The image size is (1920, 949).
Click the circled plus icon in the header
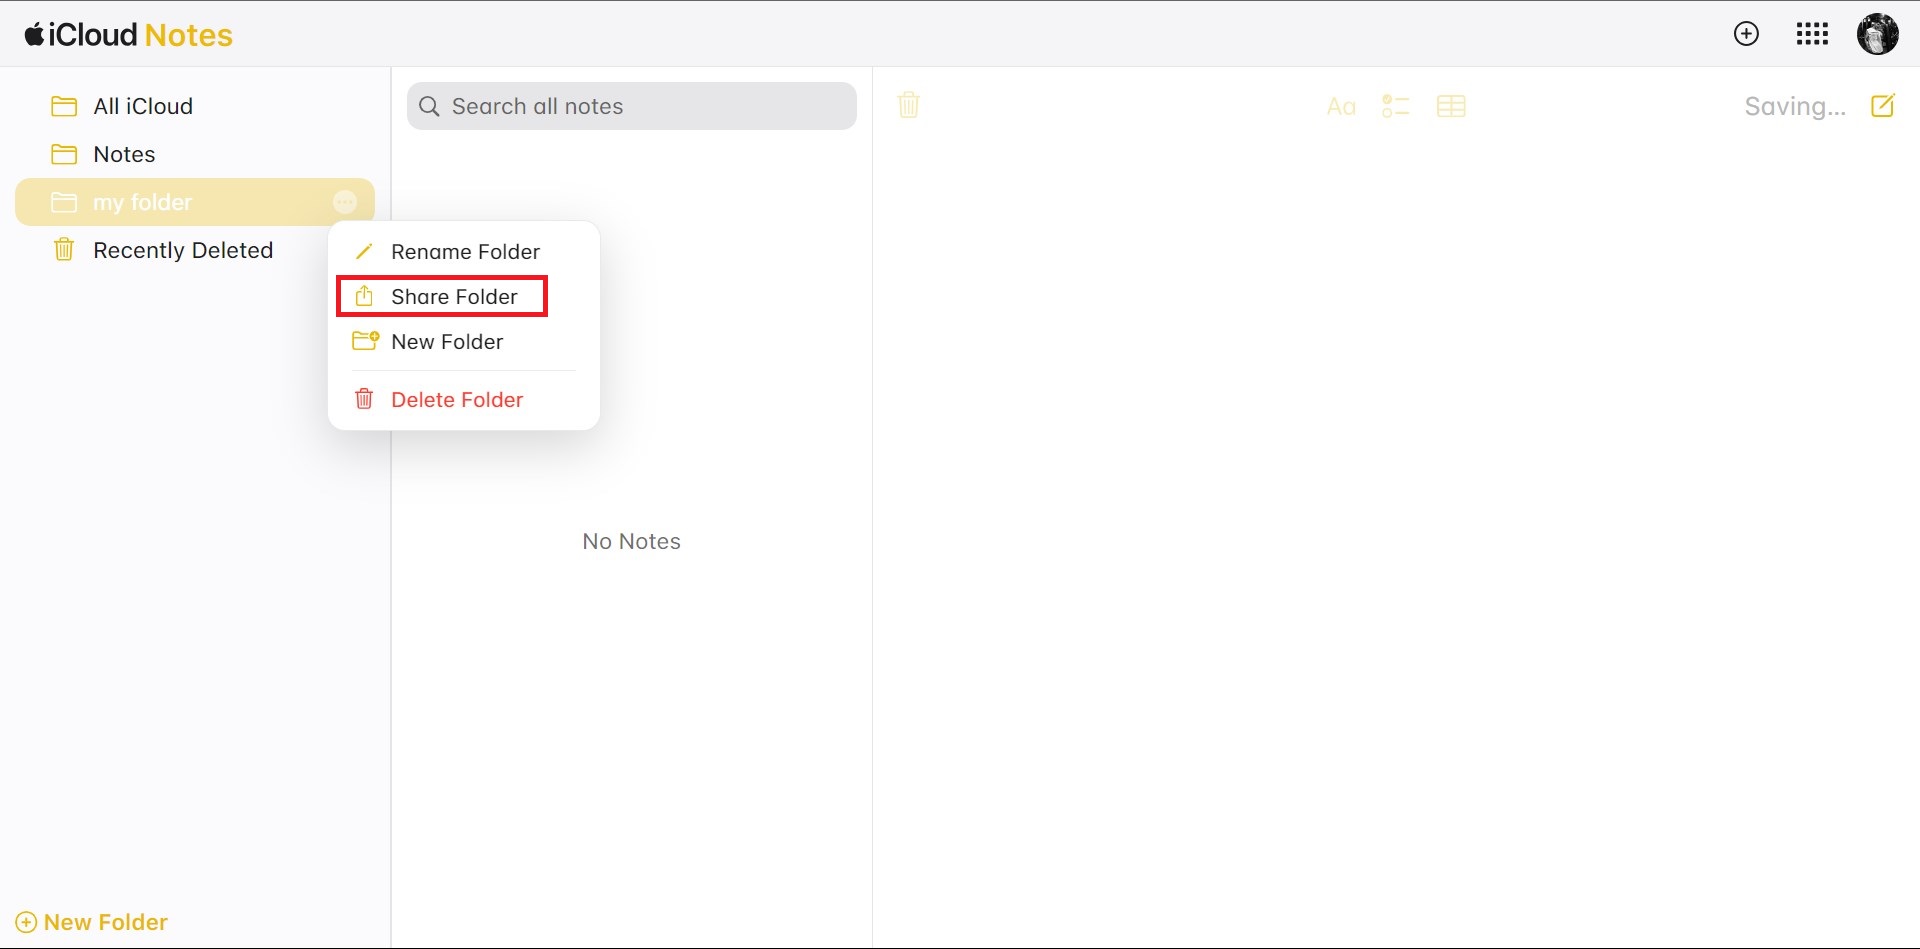(x=1746, y=34)
